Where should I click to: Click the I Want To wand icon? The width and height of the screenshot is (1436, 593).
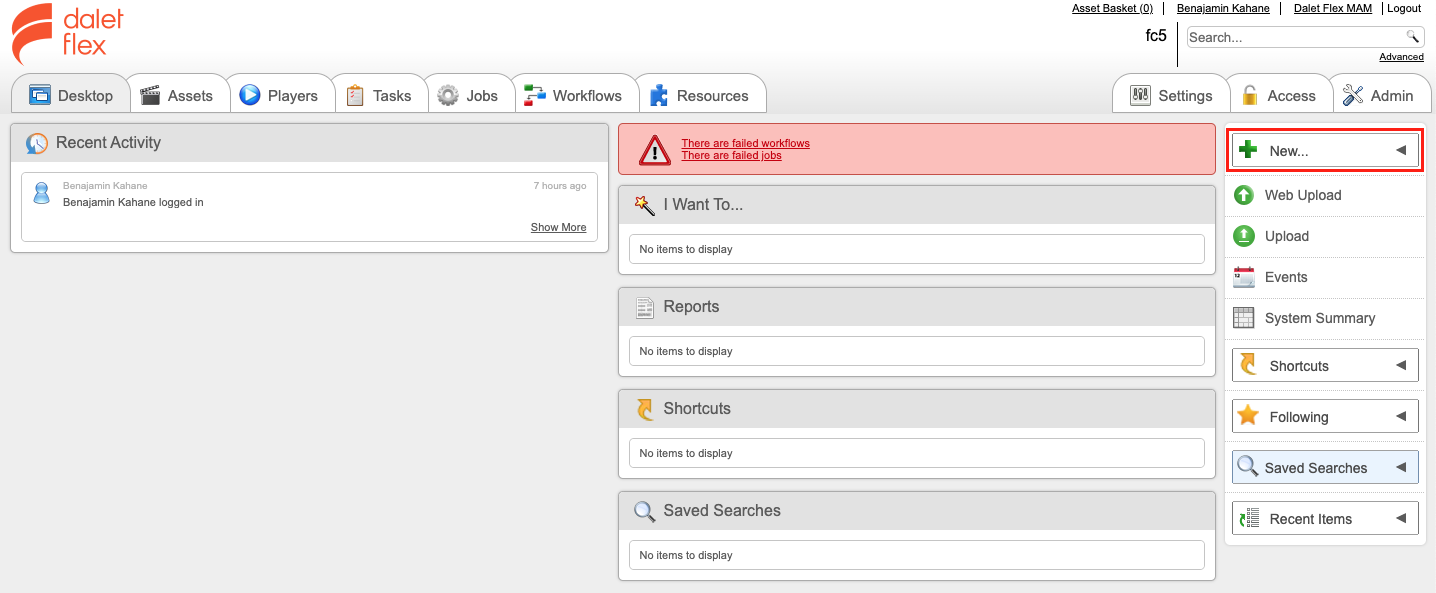645,204
